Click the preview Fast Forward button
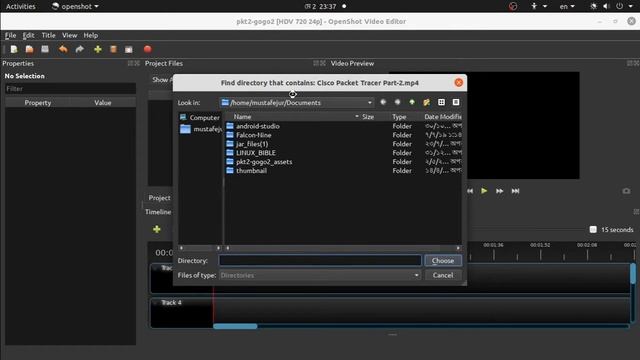The width and height of the screenshot is (640, 360). tap(500, 191)
